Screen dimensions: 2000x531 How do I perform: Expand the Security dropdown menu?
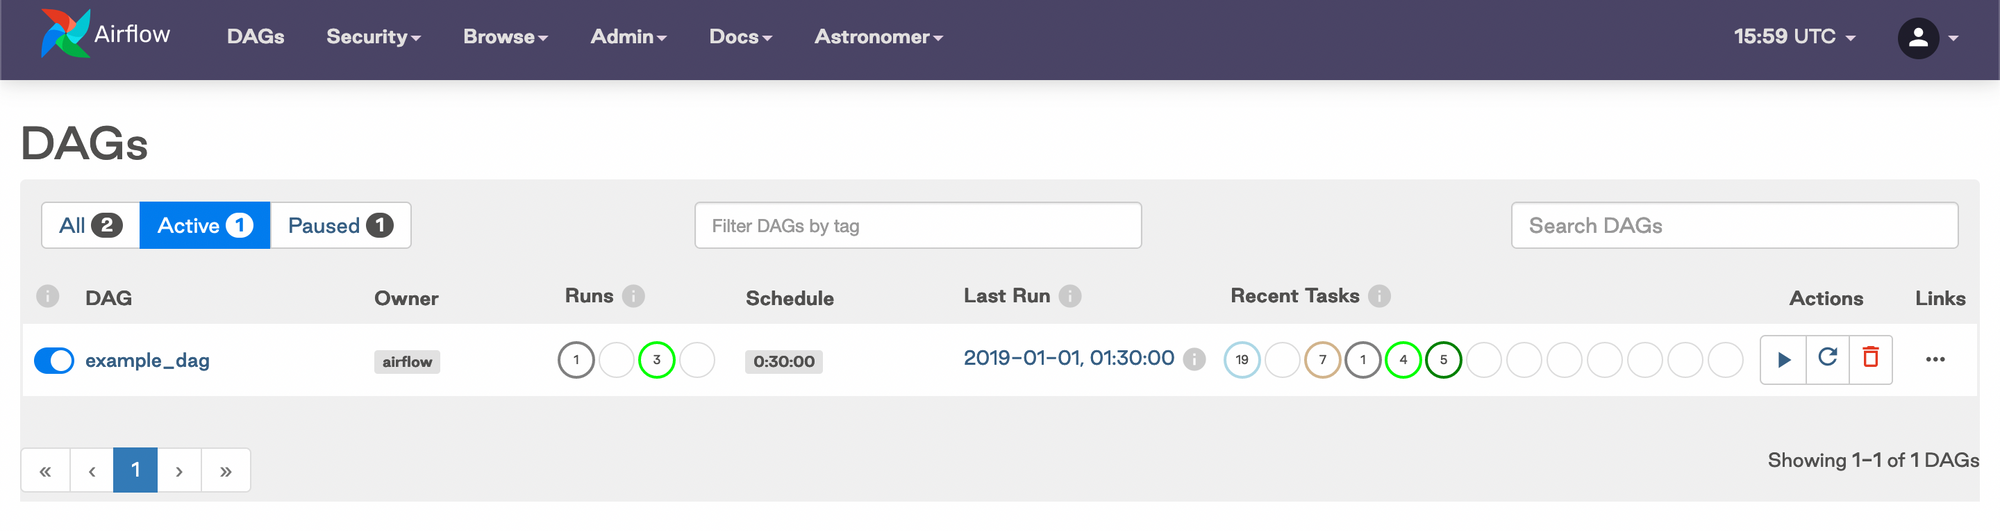point(373,37)
